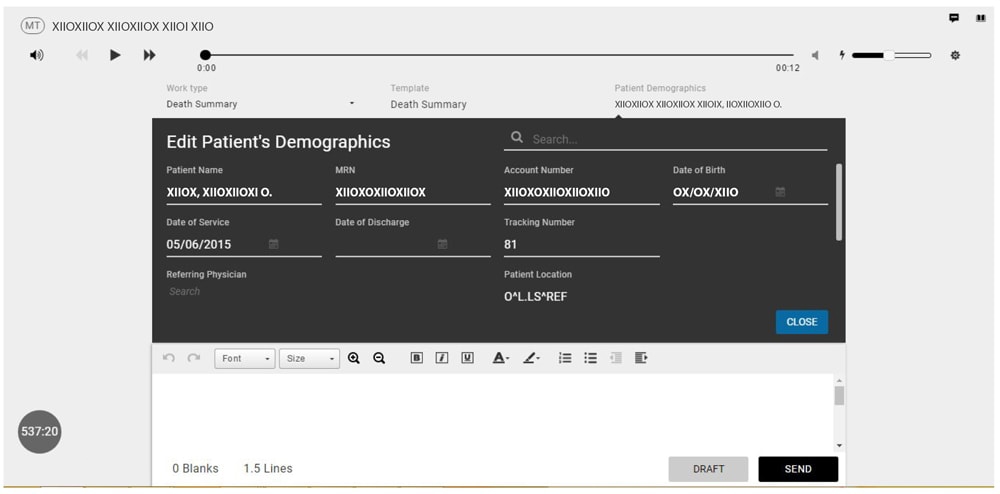
Task: Search for a Referring Physician
Action: [x=244, y=291]
